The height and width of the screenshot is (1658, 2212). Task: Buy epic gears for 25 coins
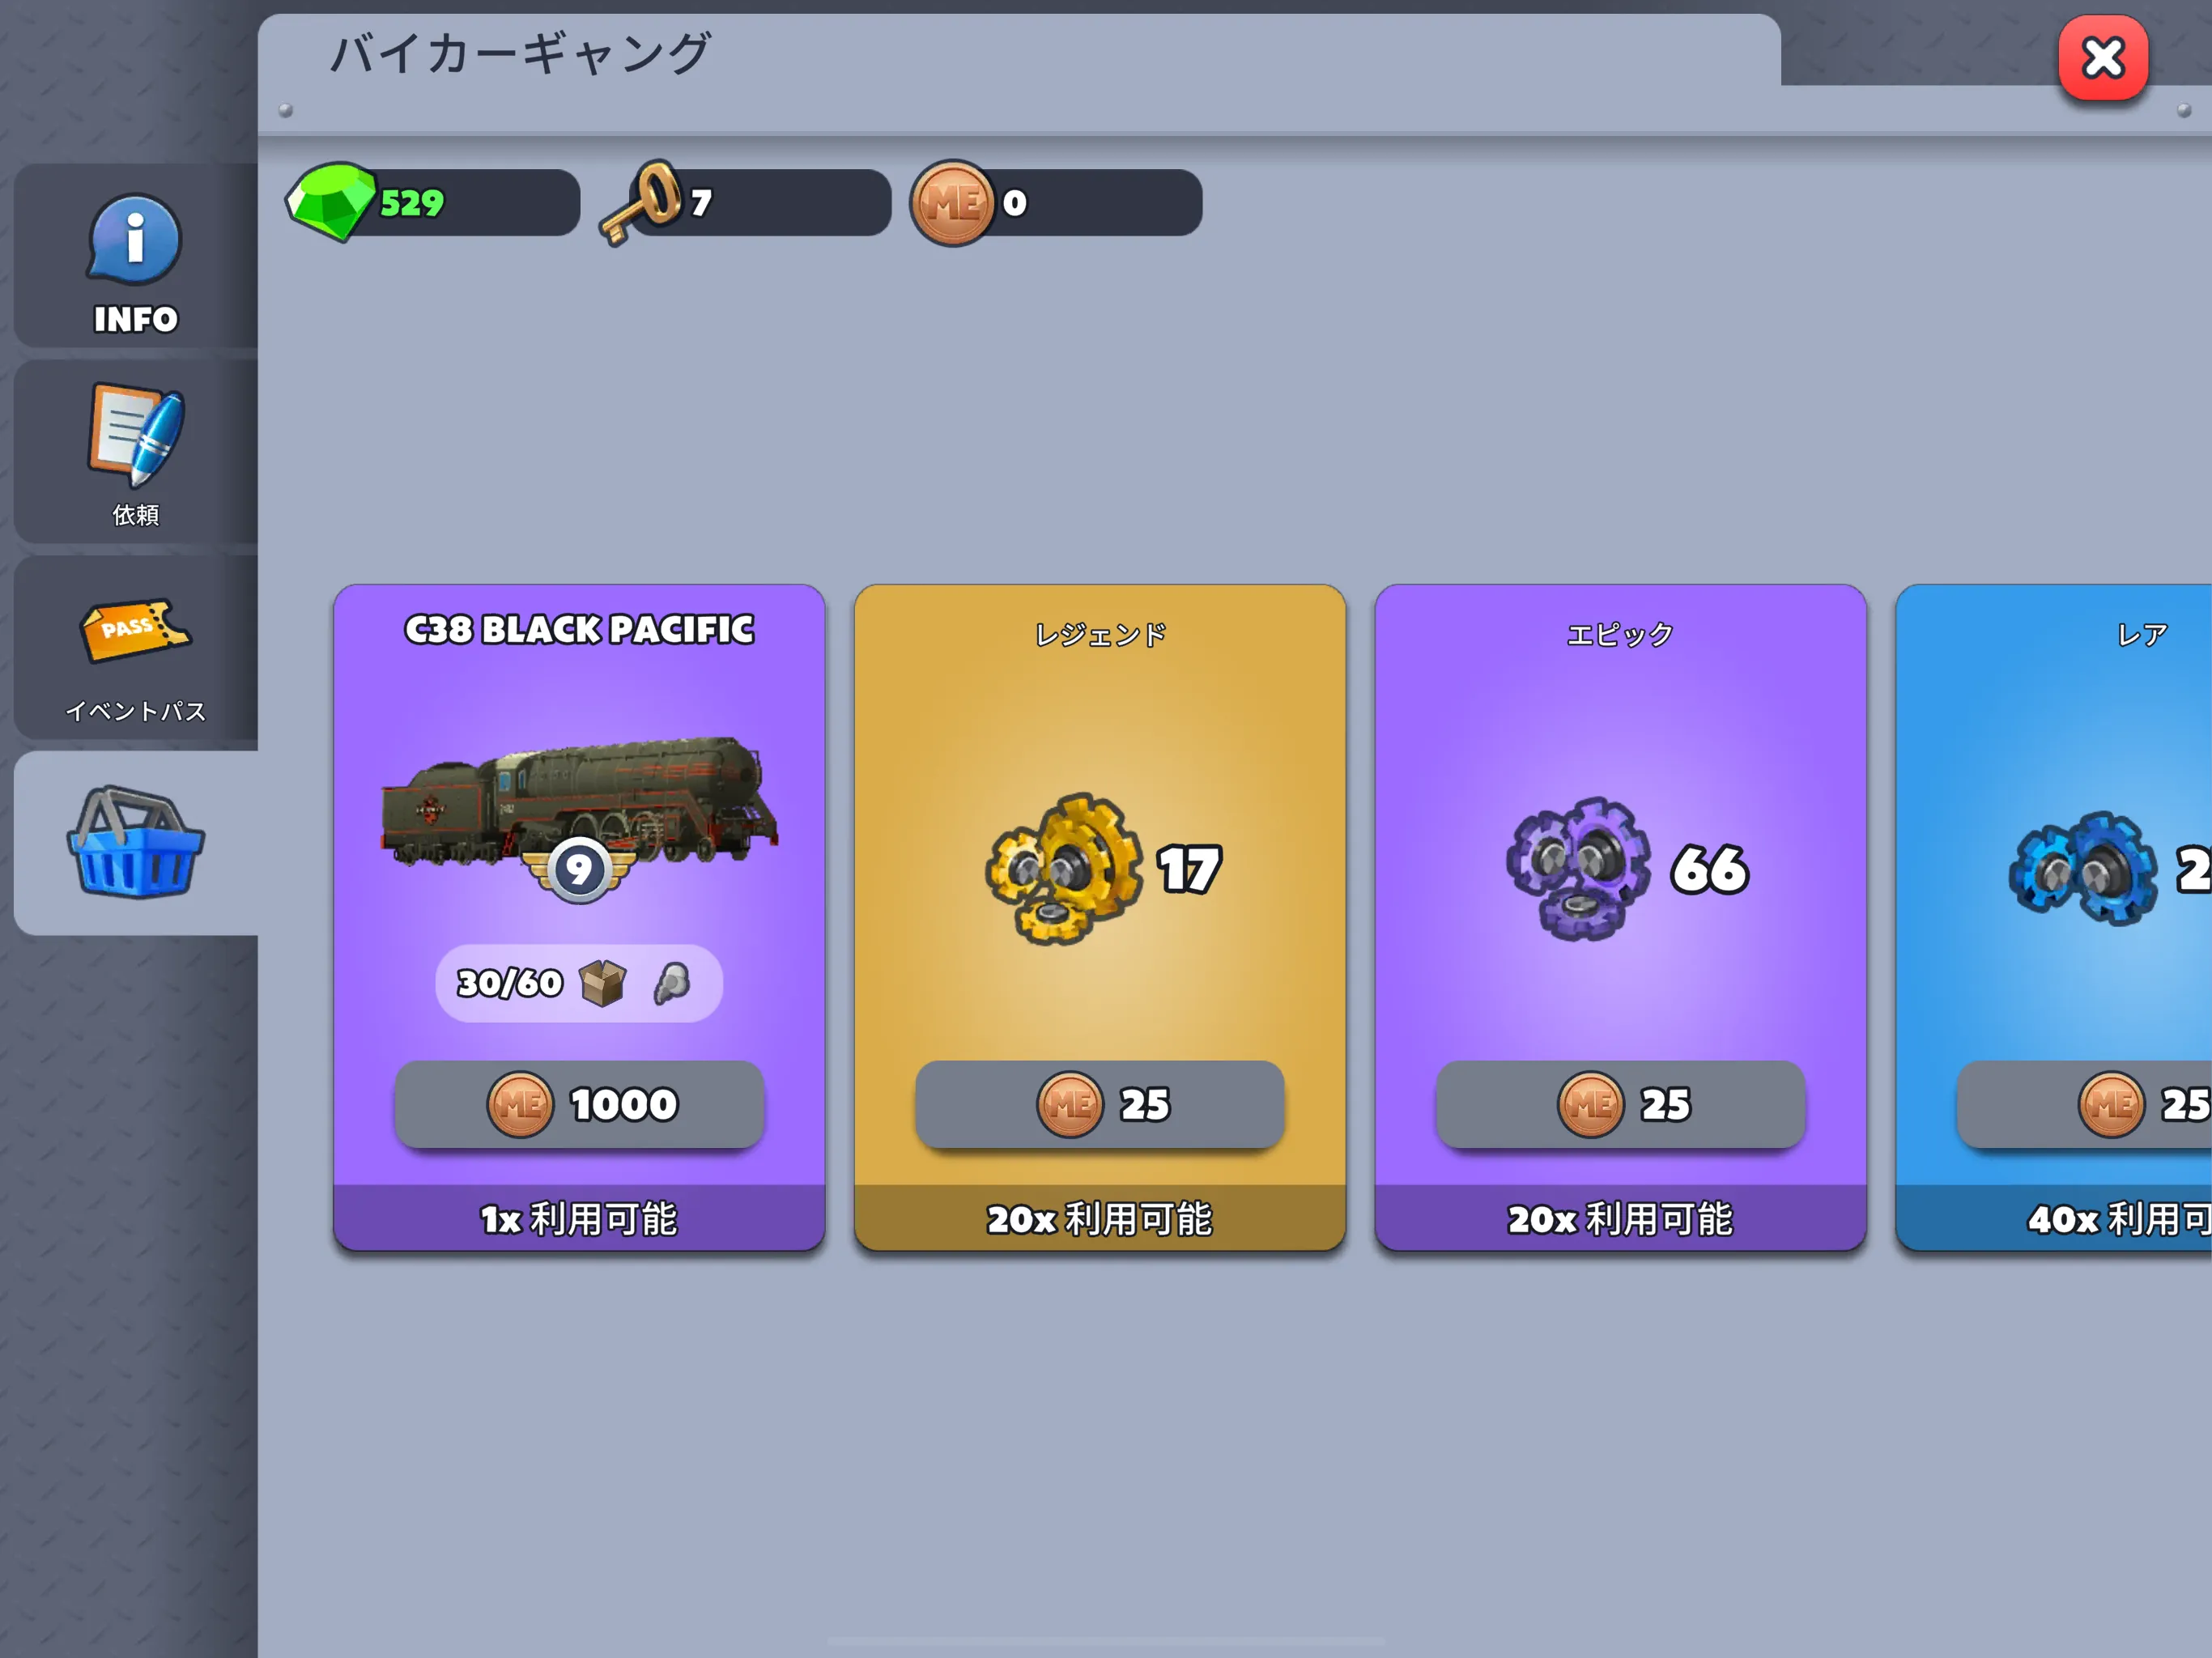(x=1620, y=1104)
